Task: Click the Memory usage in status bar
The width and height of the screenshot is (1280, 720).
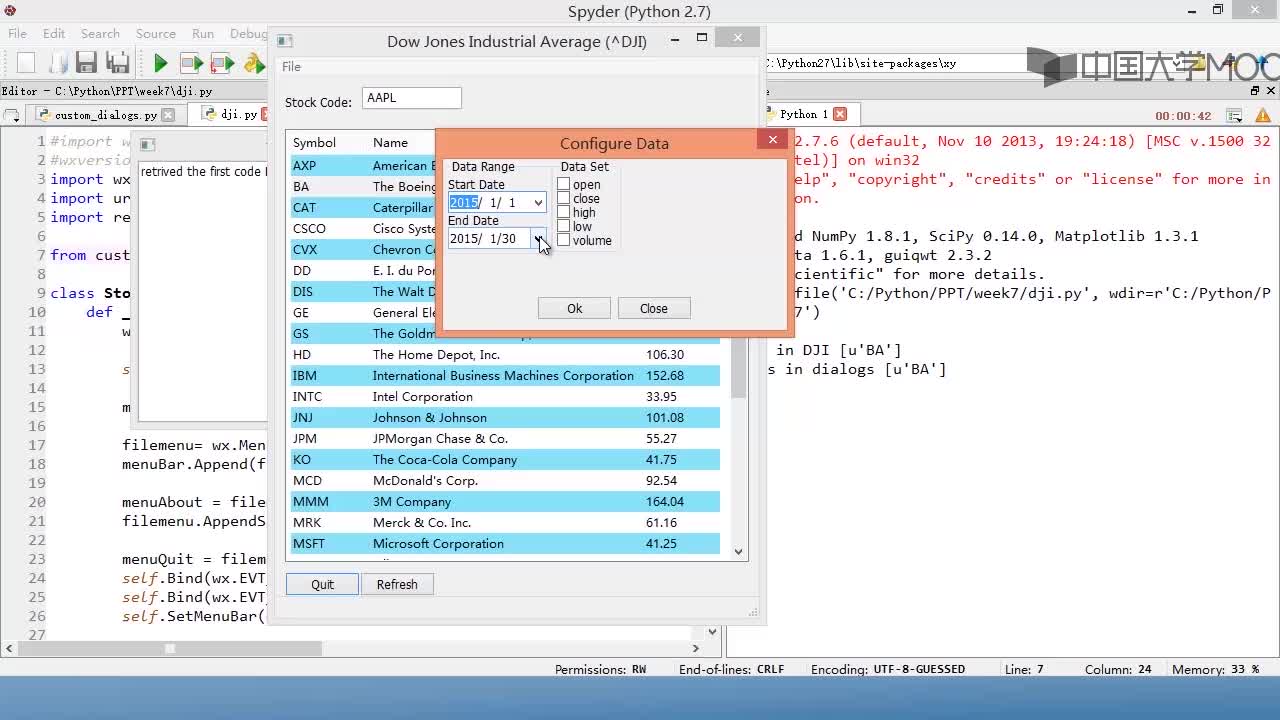Action: (1215, 670)
